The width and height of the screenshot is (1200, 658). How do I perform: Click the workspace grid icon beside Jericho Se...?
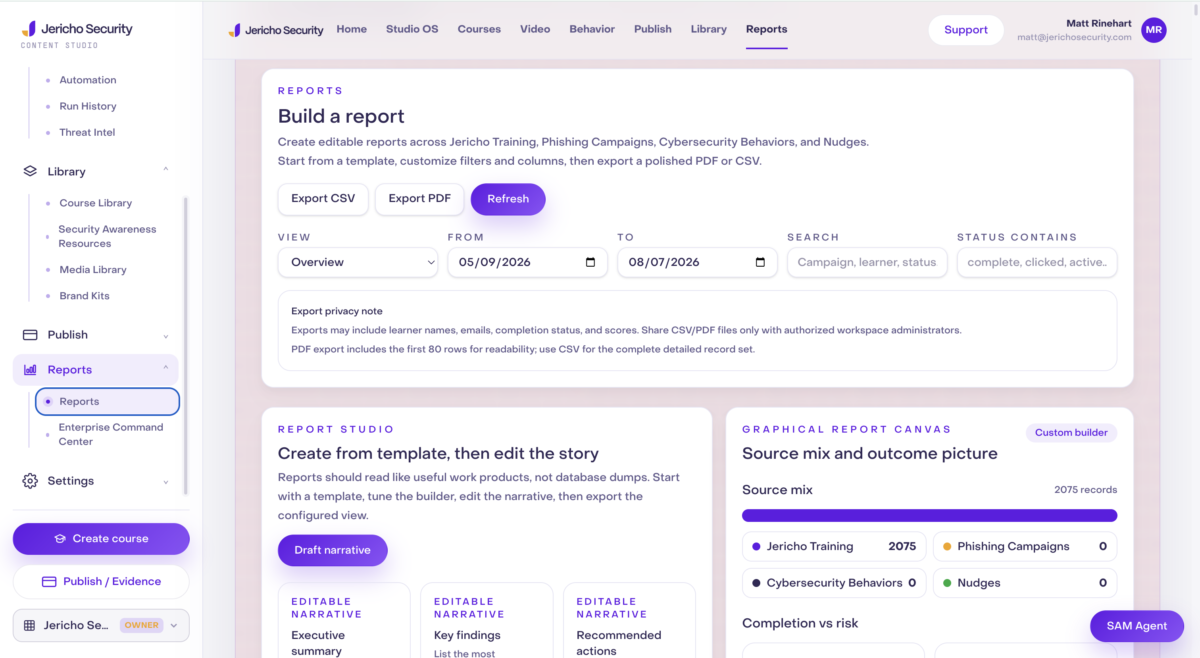[x=29, y=625]
